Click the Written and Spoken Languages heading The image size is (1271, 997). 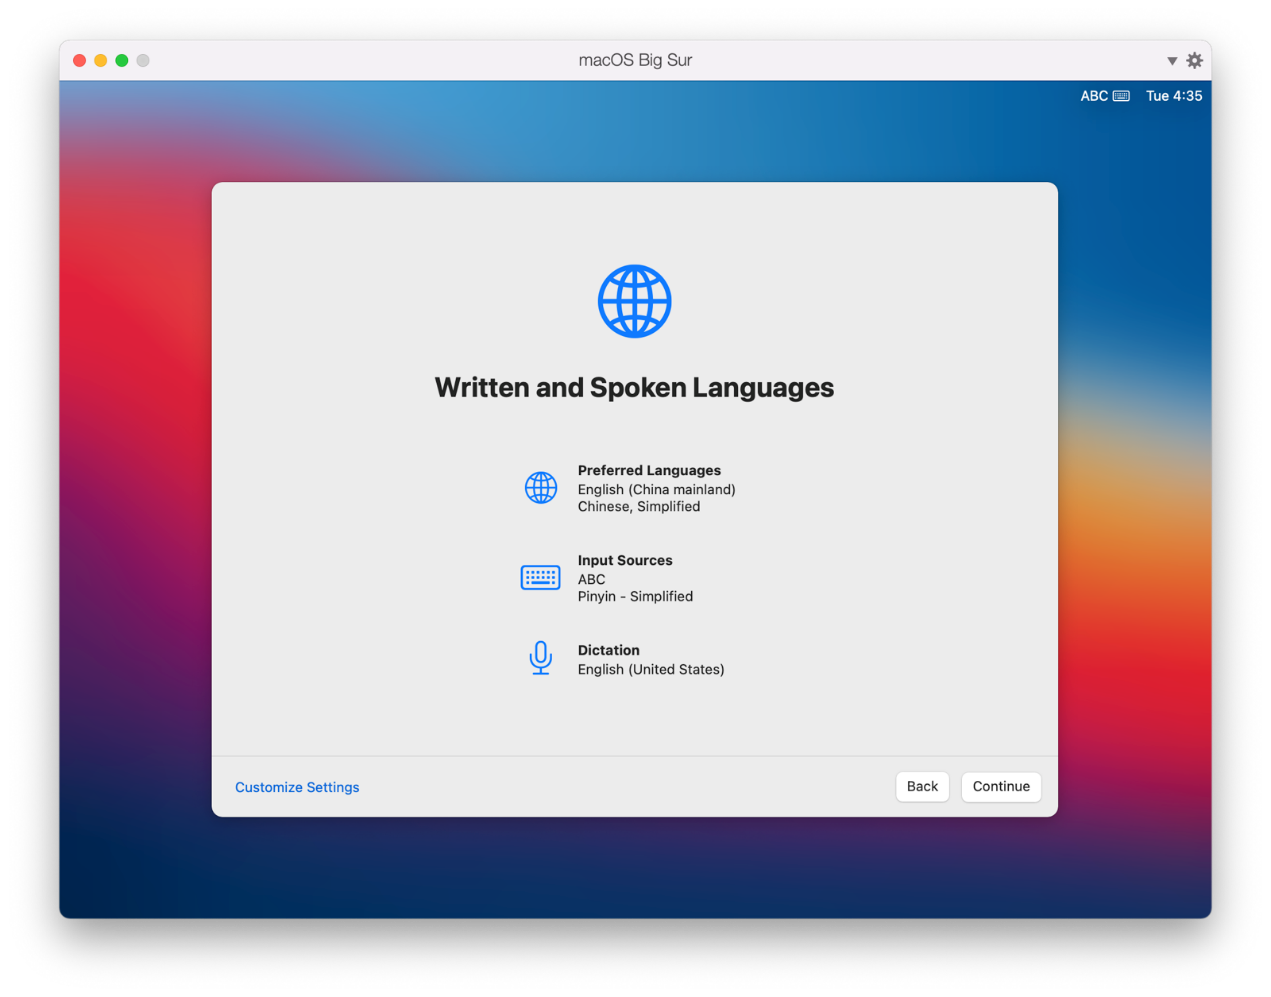pyautogui.click(x=634, y=388)
